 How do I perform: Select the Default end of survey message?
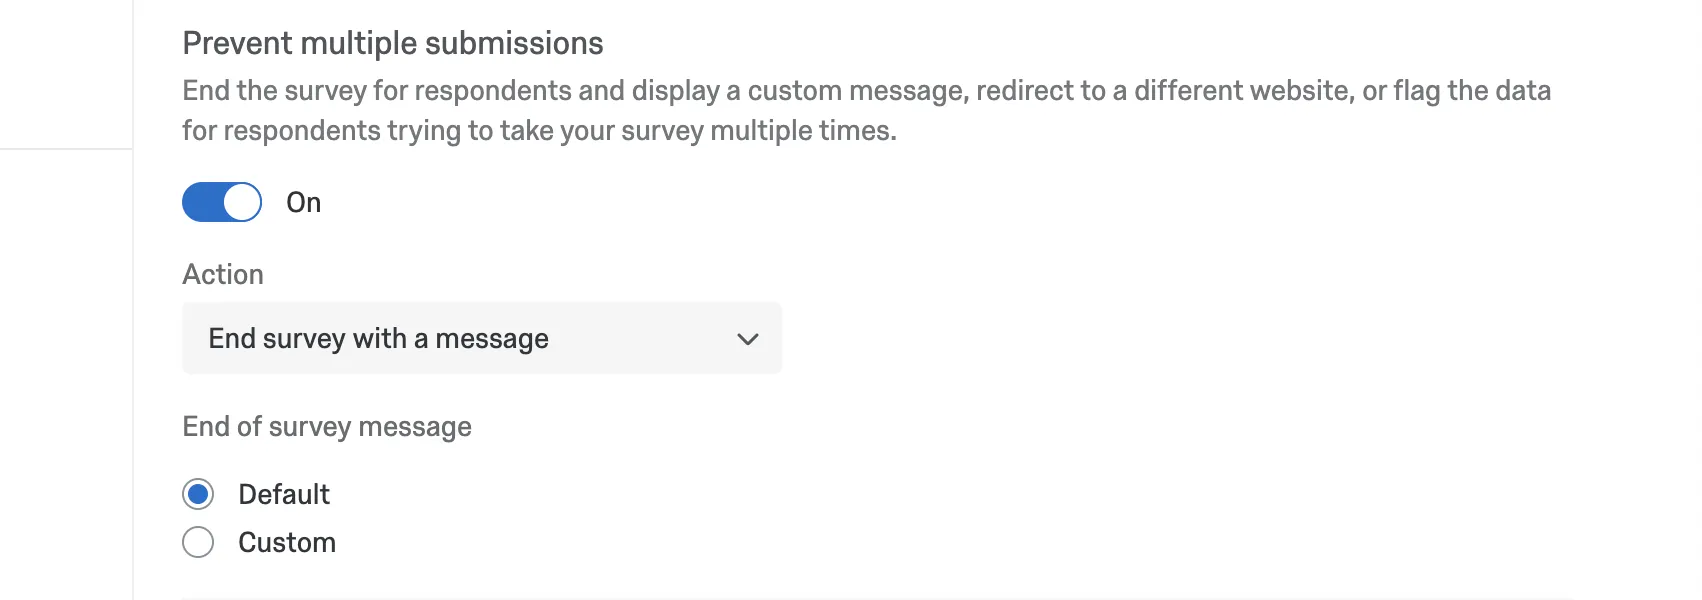click(x=198, y=494)
